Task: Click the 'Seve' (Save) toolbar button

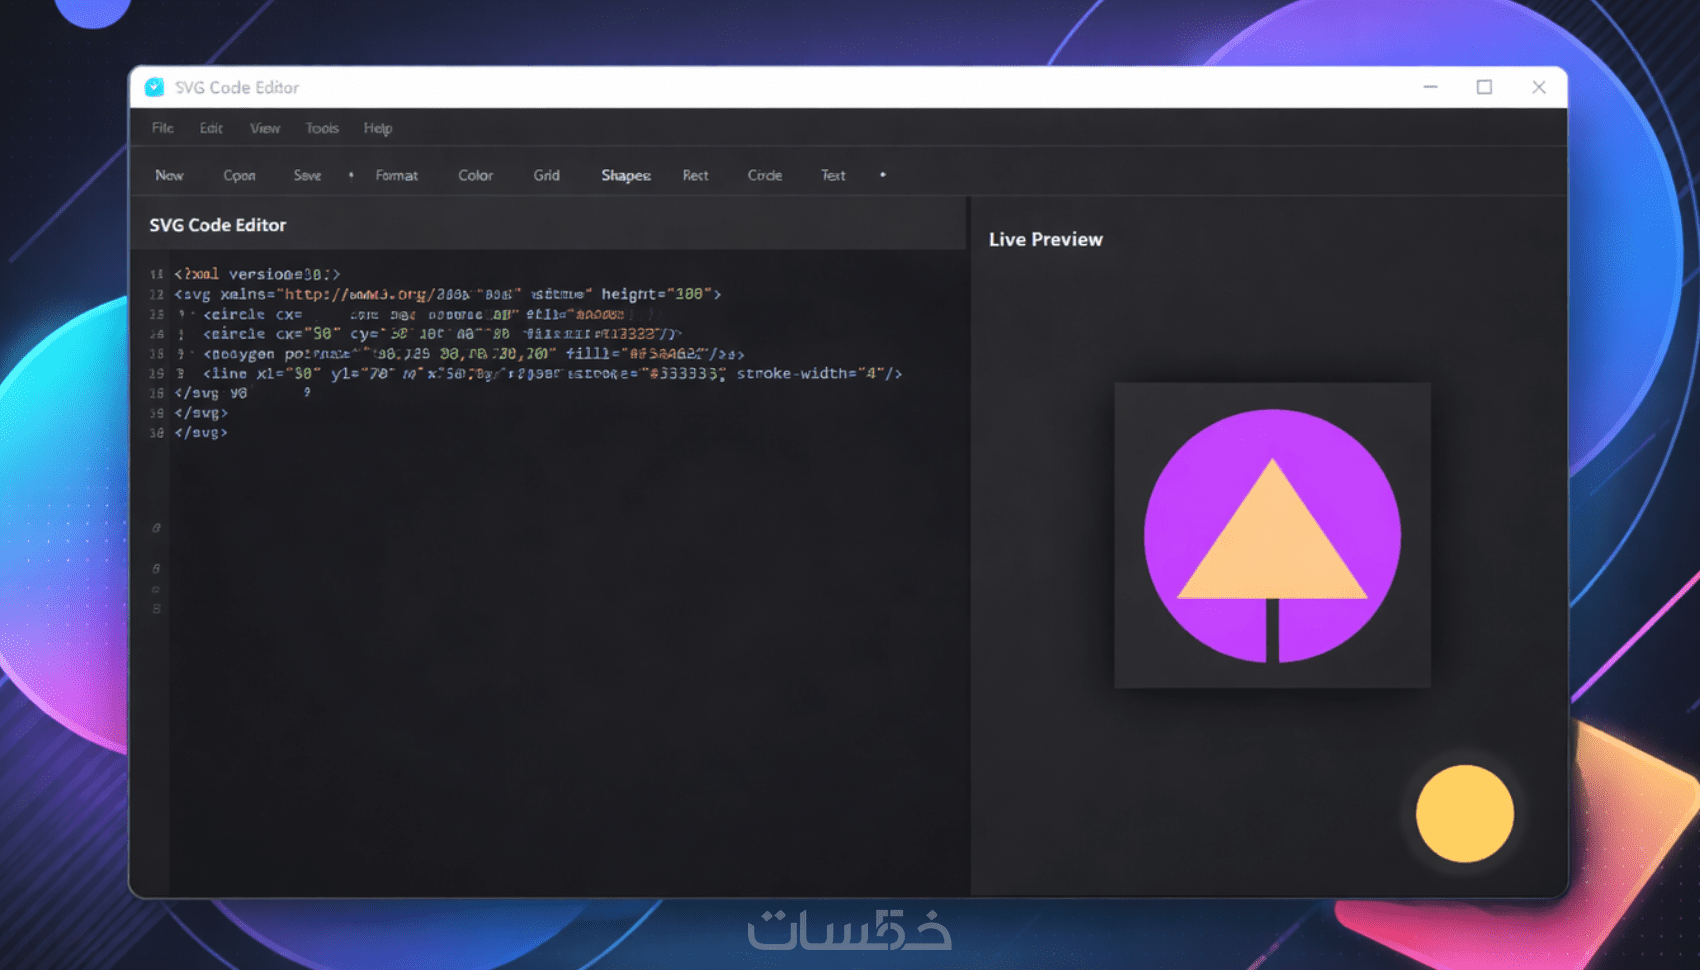Action: 307,175
